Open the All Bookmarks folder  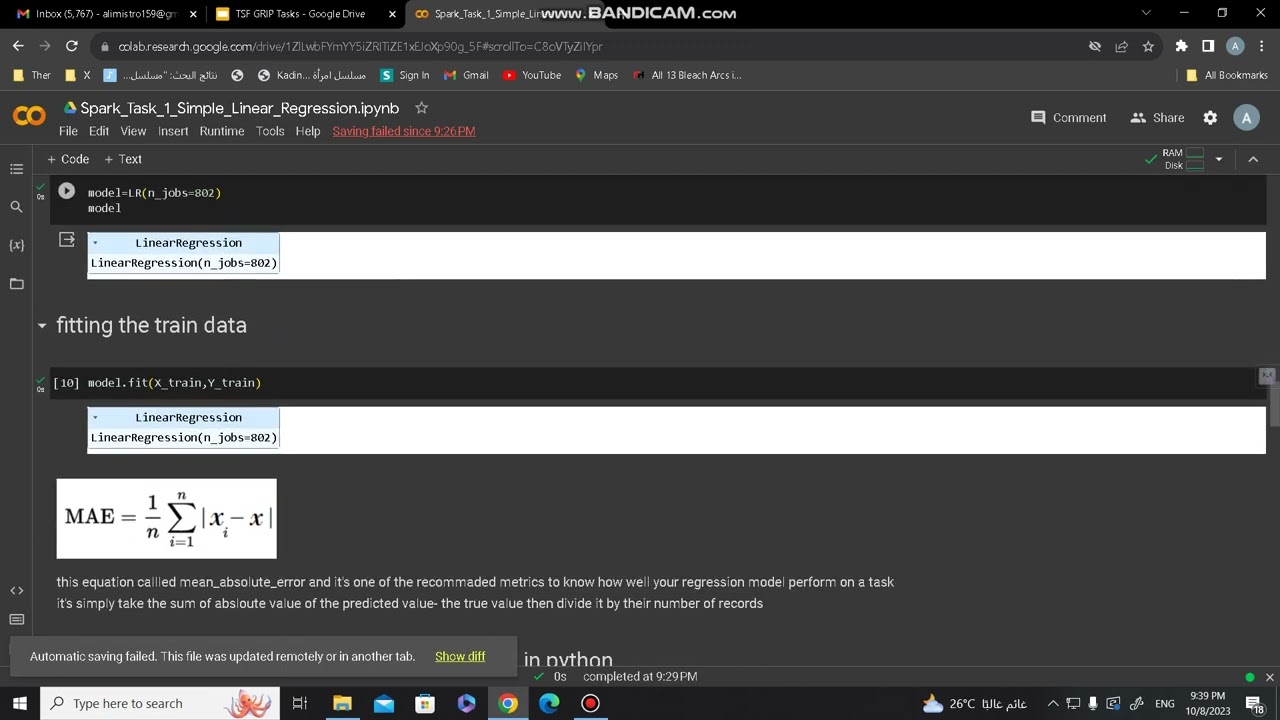coord(1226,75)
